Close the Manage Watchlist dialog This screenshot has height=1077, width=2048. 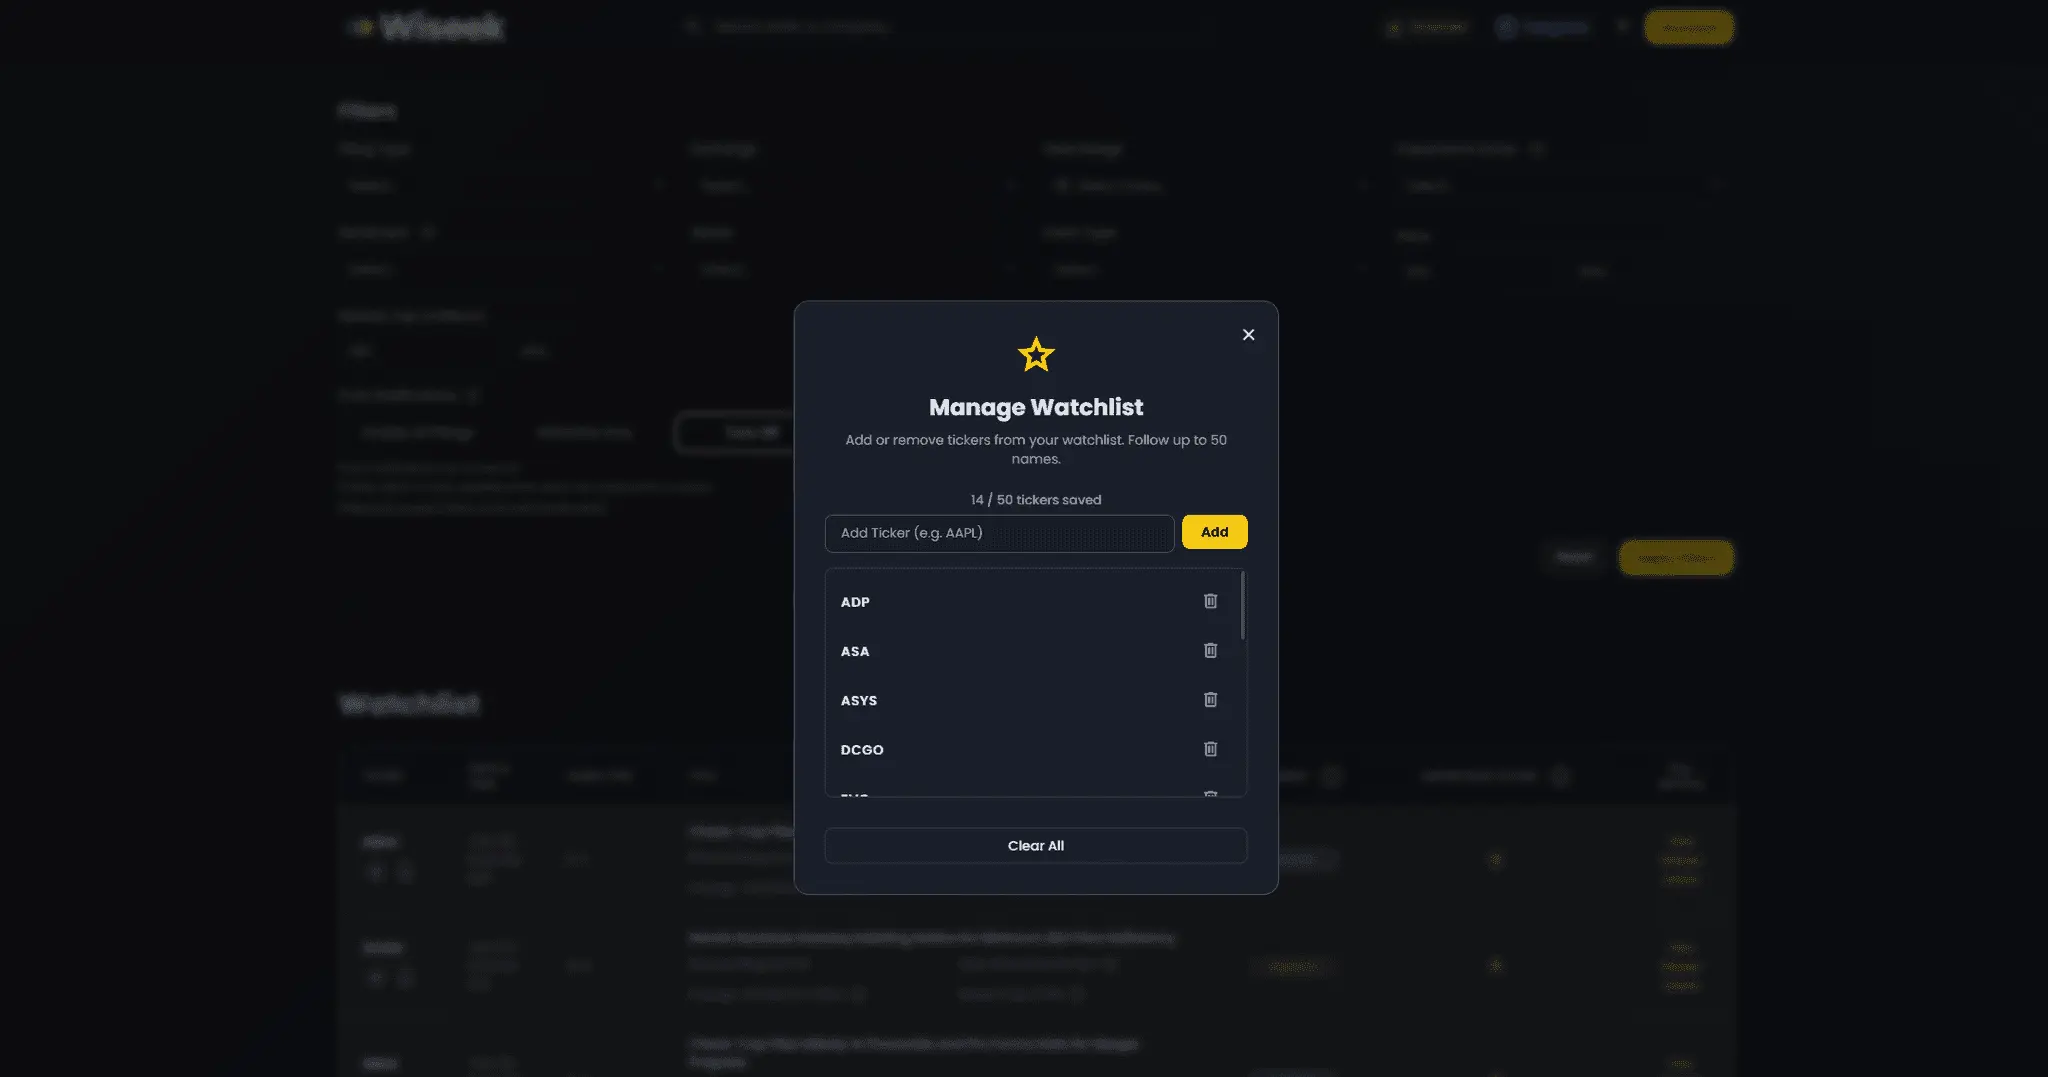point(1248,334)
